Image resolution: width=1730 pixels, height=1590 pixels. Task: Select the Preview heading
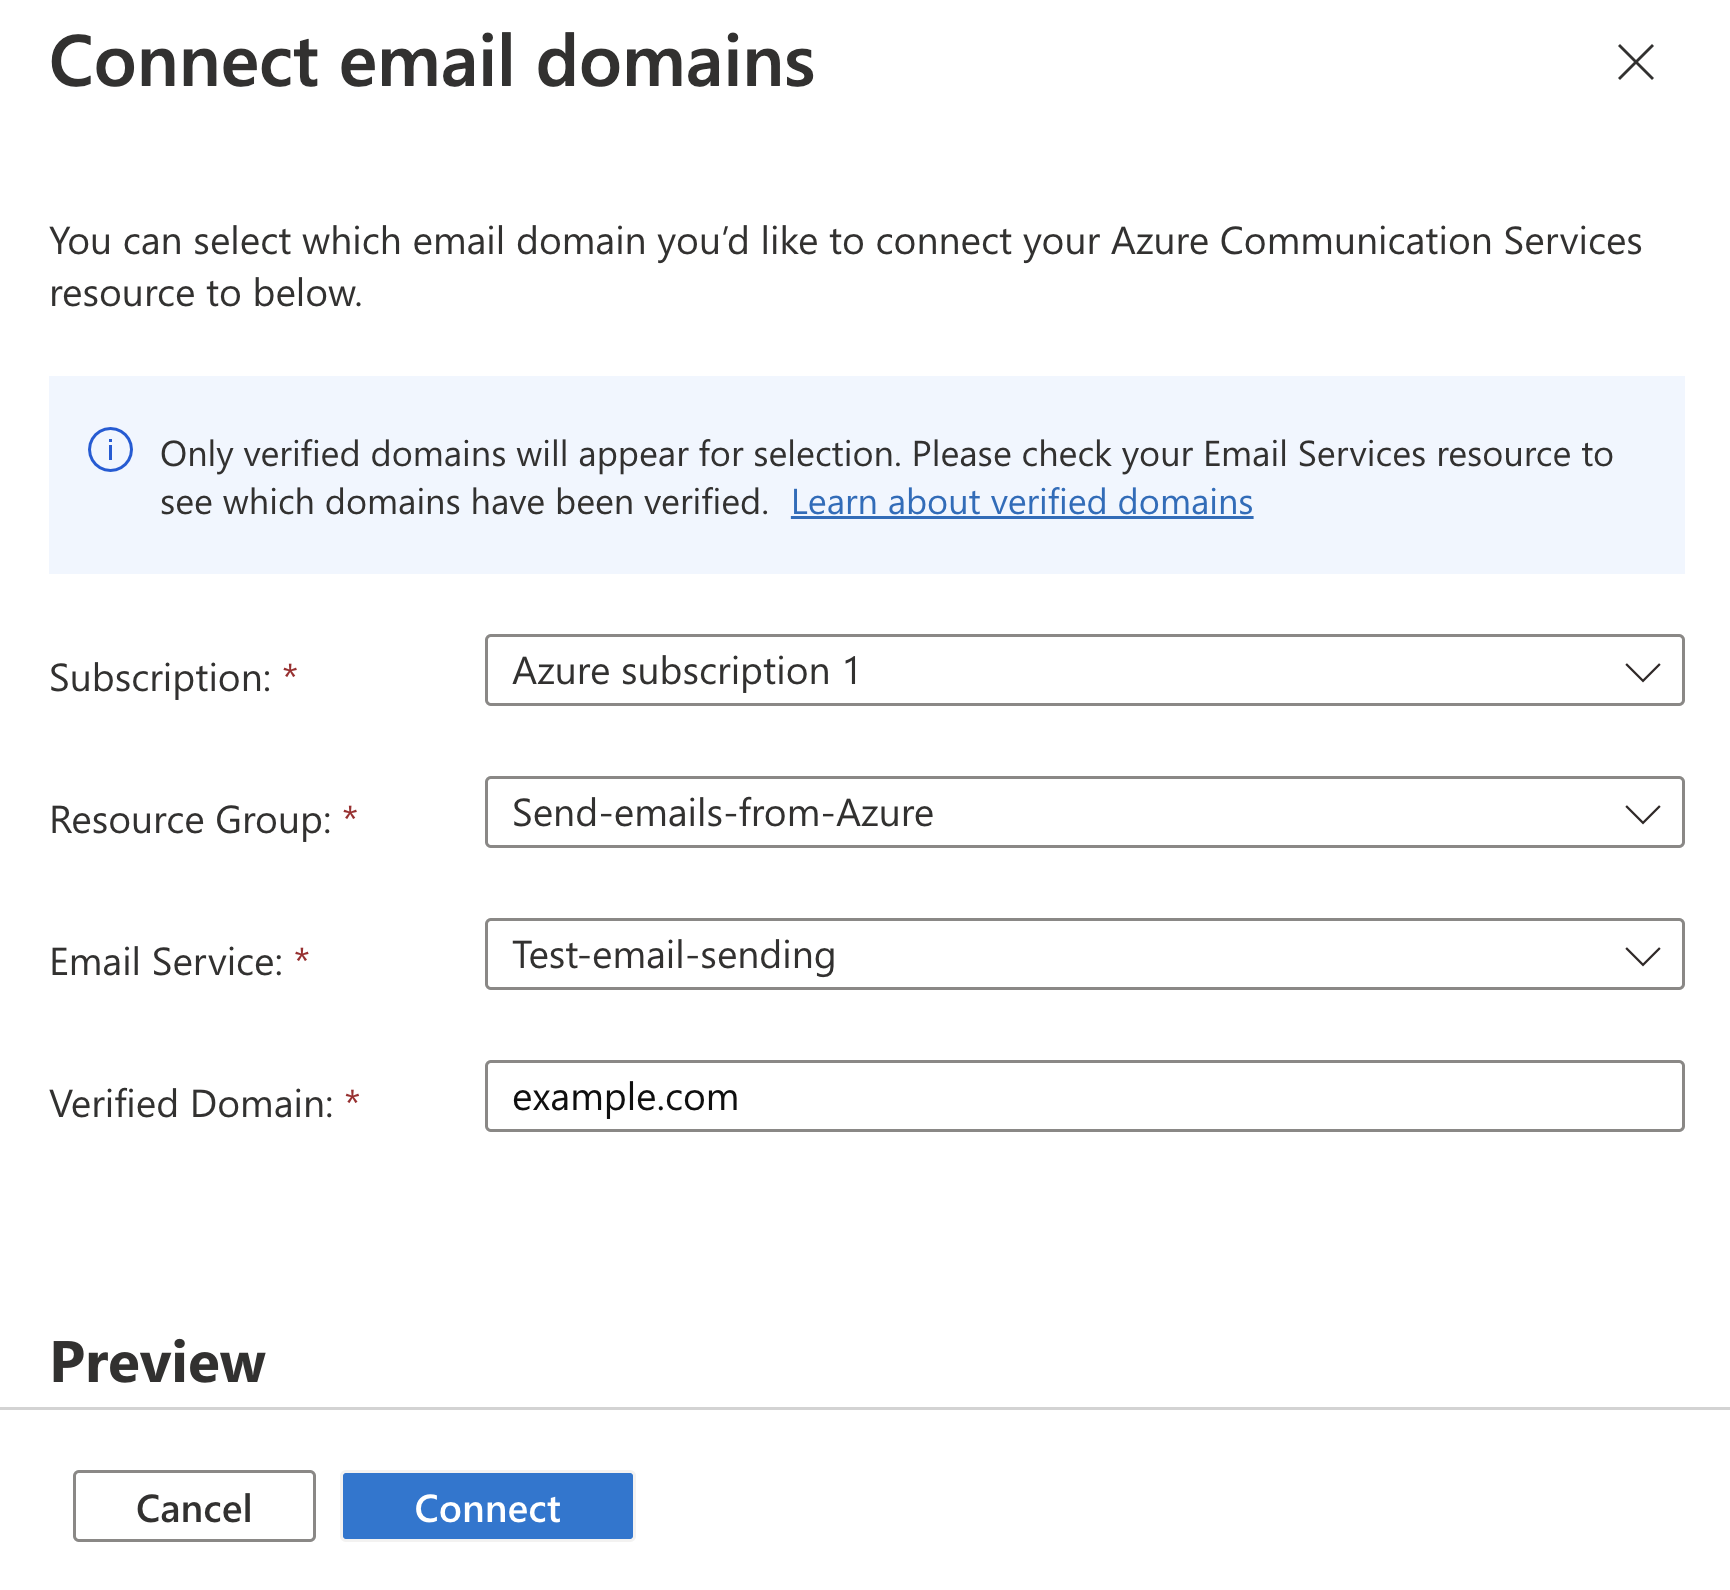pos(158,1362)
